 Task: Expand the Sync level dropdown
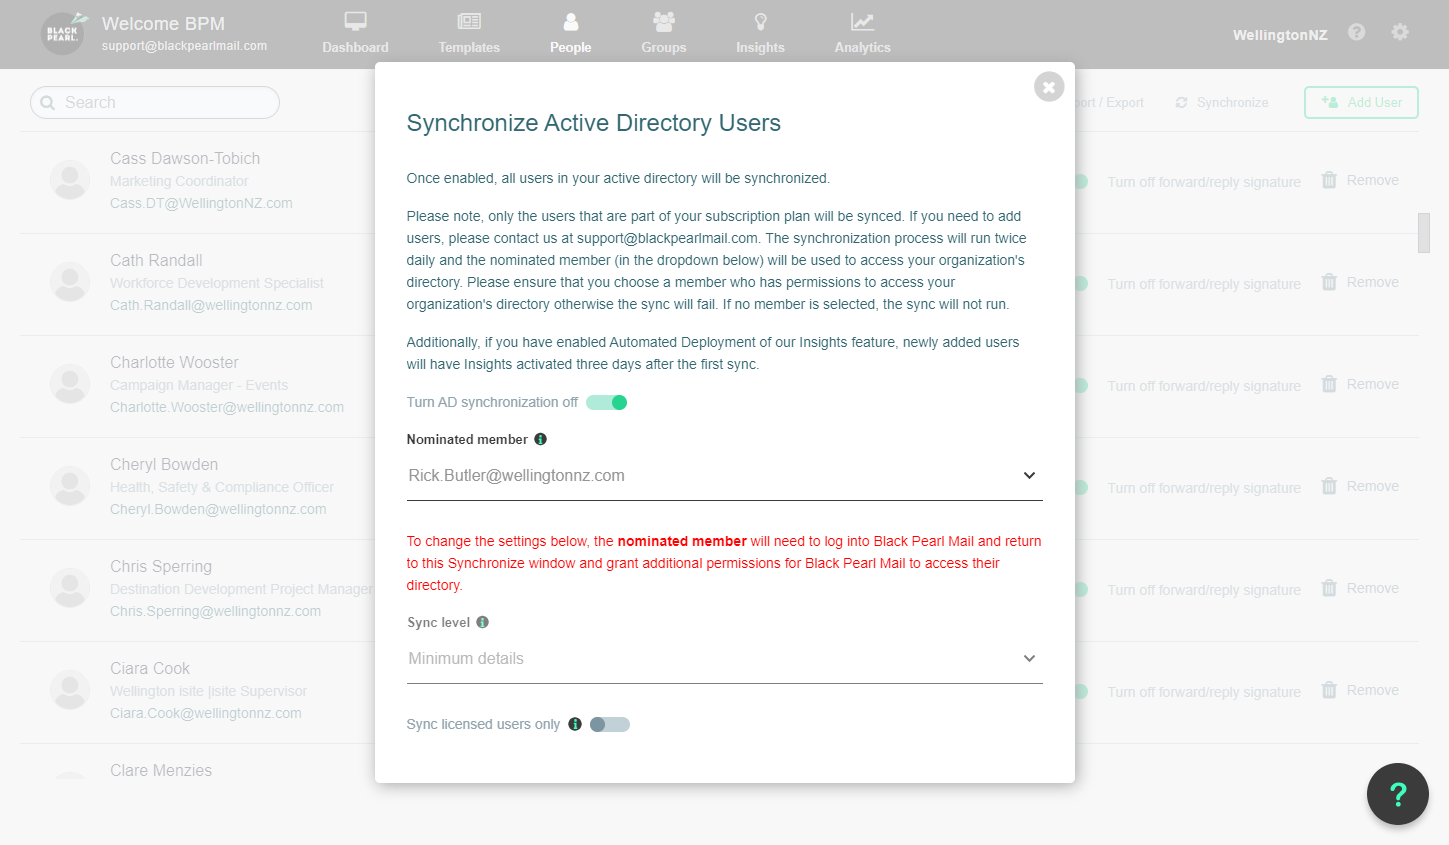coord(1029,658)
